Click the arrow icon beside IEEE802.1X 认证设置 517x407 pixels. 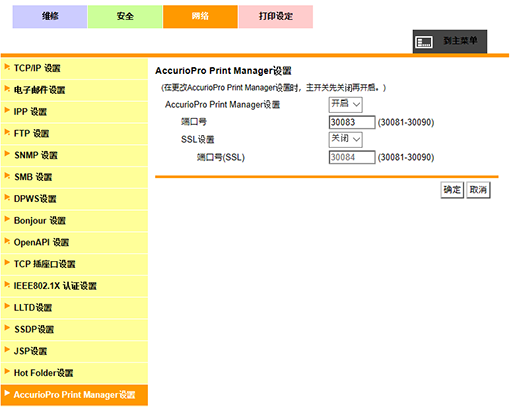[7, 285]
